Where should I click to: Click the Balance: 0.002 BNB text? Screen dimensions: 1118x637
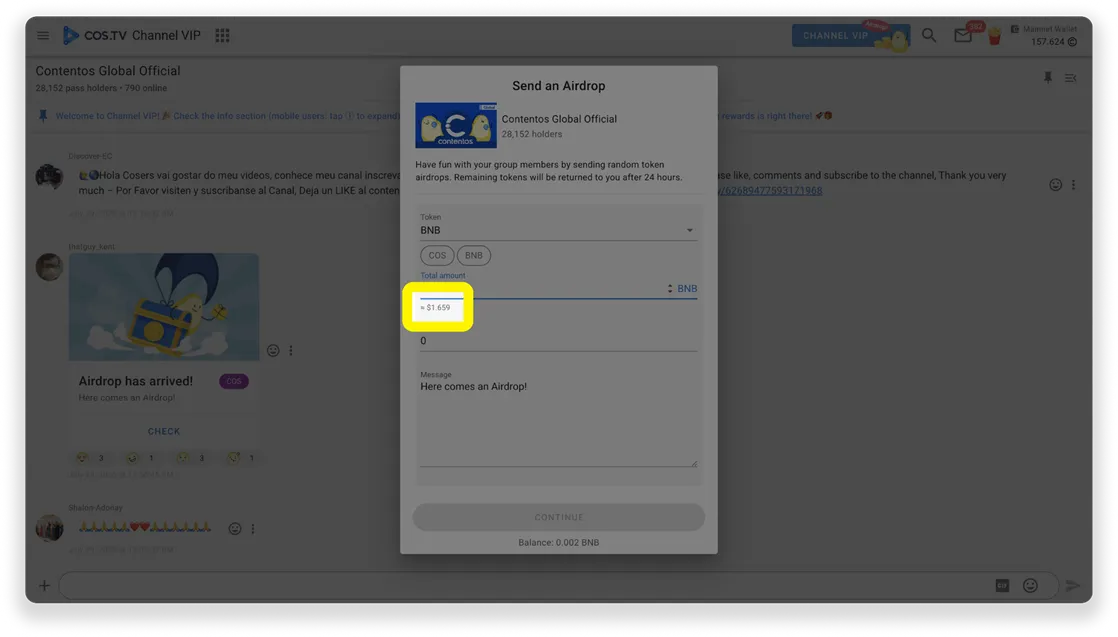click(558, 542)
